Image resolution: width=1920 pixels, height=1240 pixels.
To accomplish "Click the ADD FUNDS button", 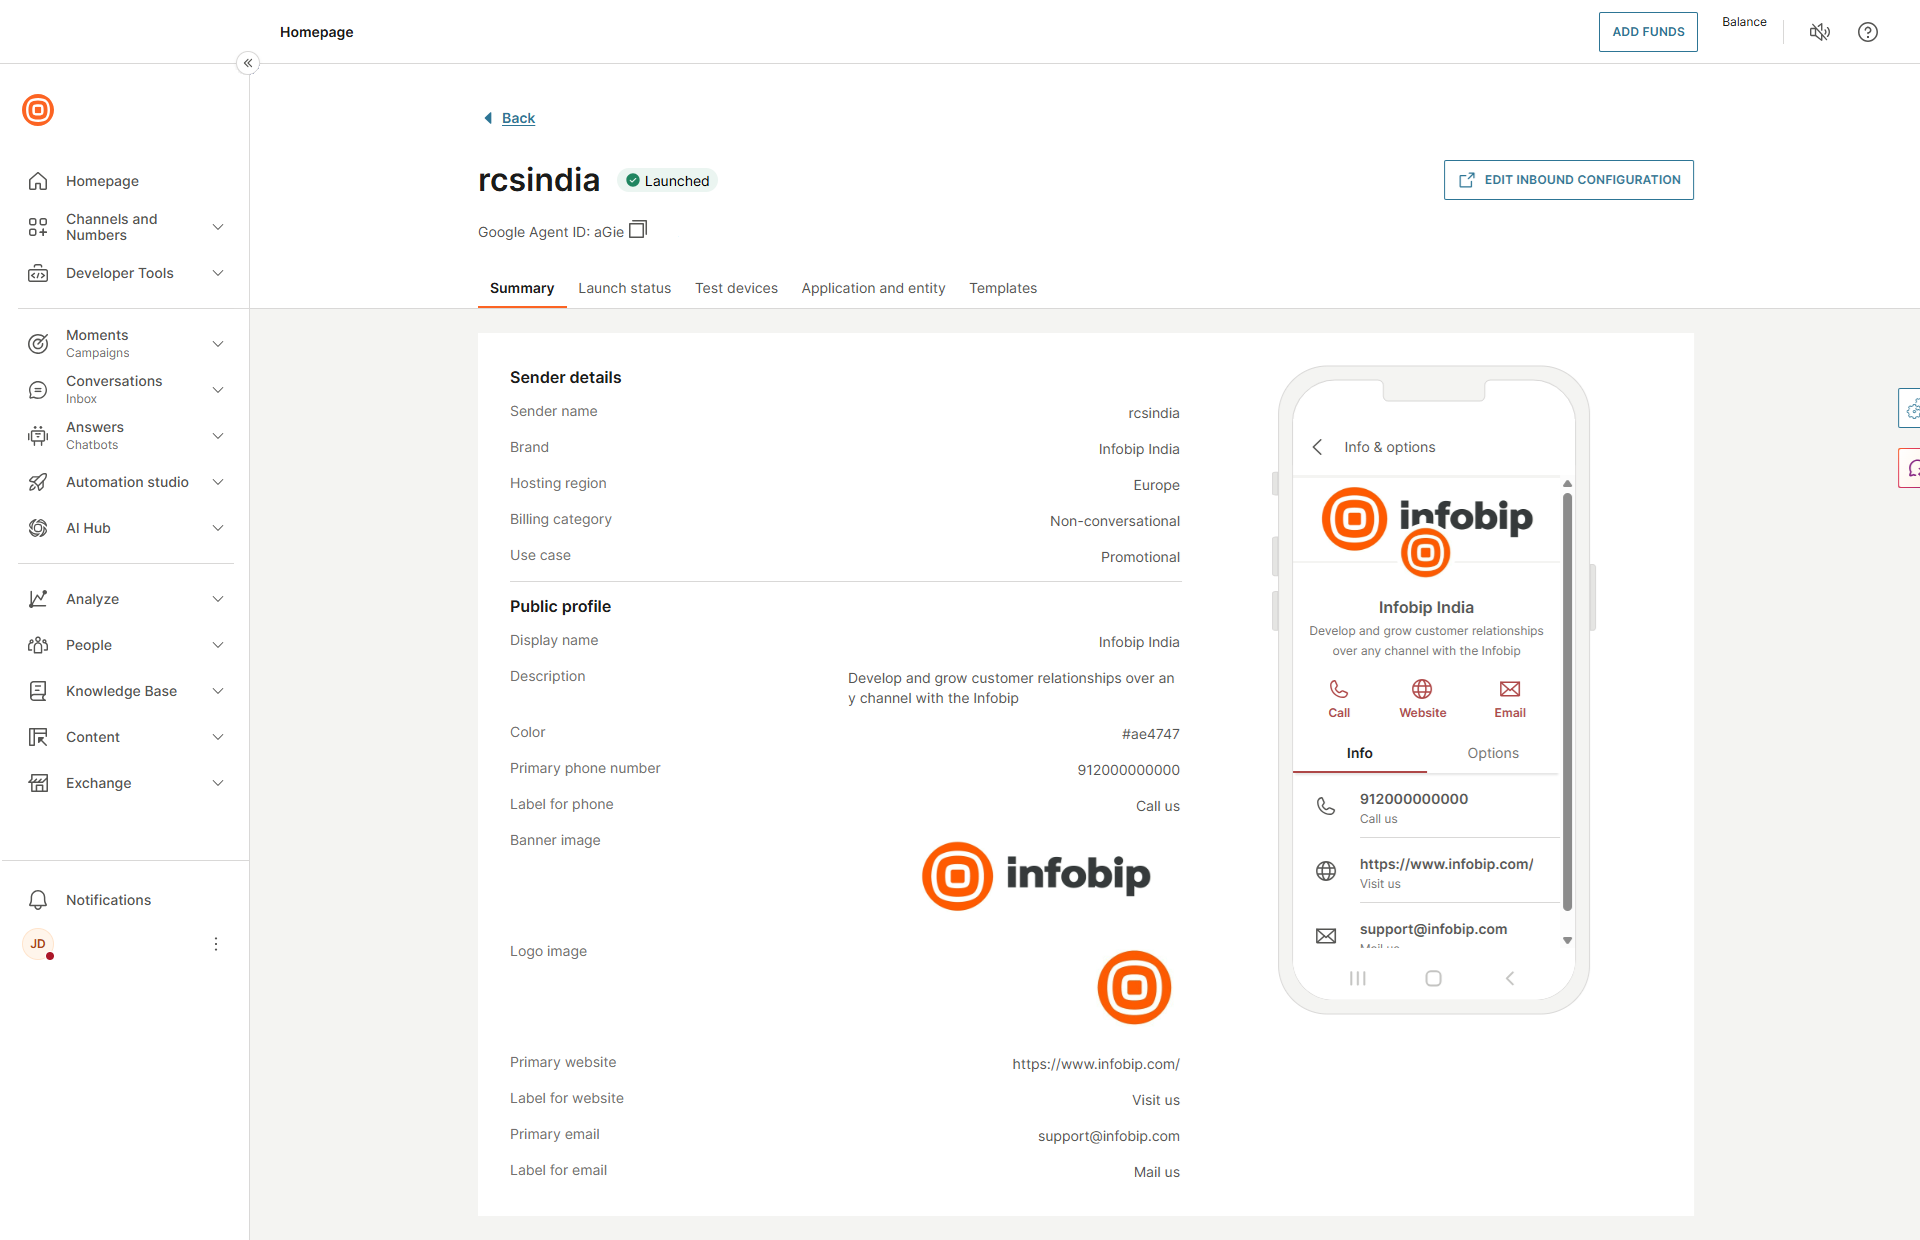I will [1647, 31].
